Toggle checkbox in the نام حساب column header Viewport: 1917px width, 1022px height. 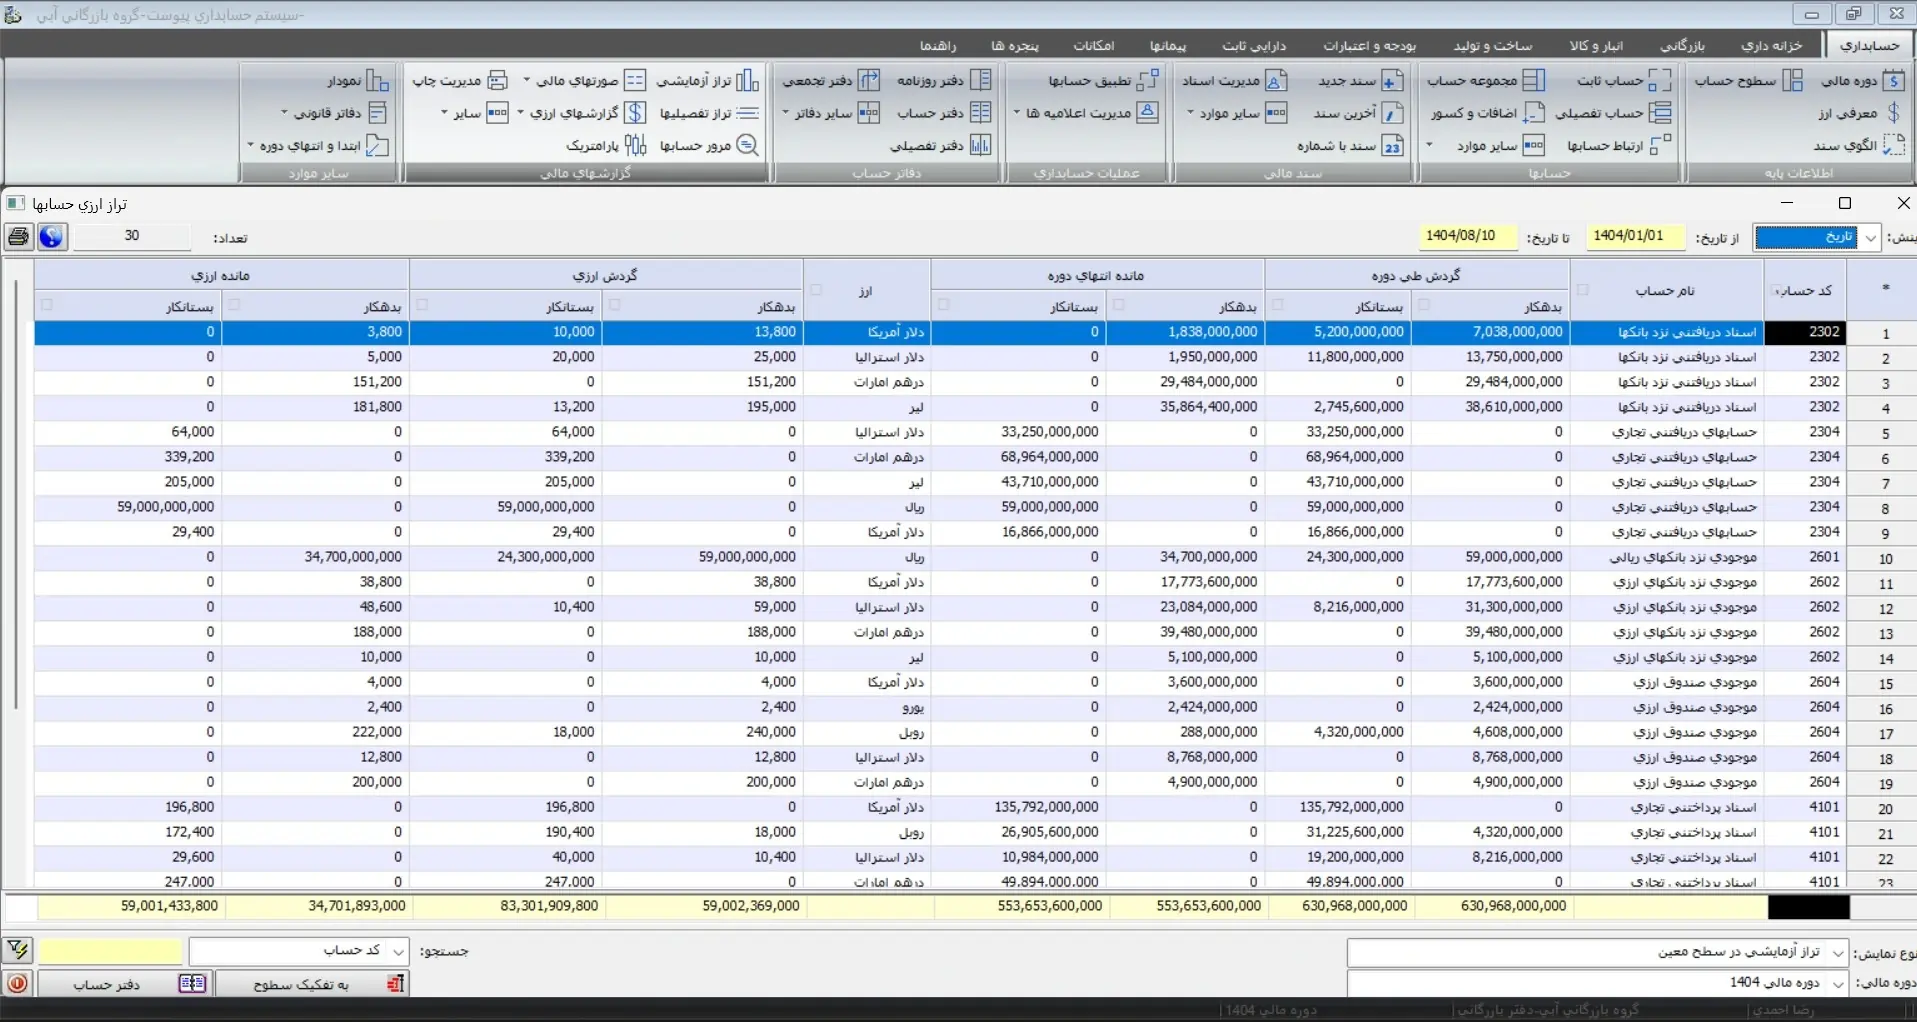click(1582, 290)
